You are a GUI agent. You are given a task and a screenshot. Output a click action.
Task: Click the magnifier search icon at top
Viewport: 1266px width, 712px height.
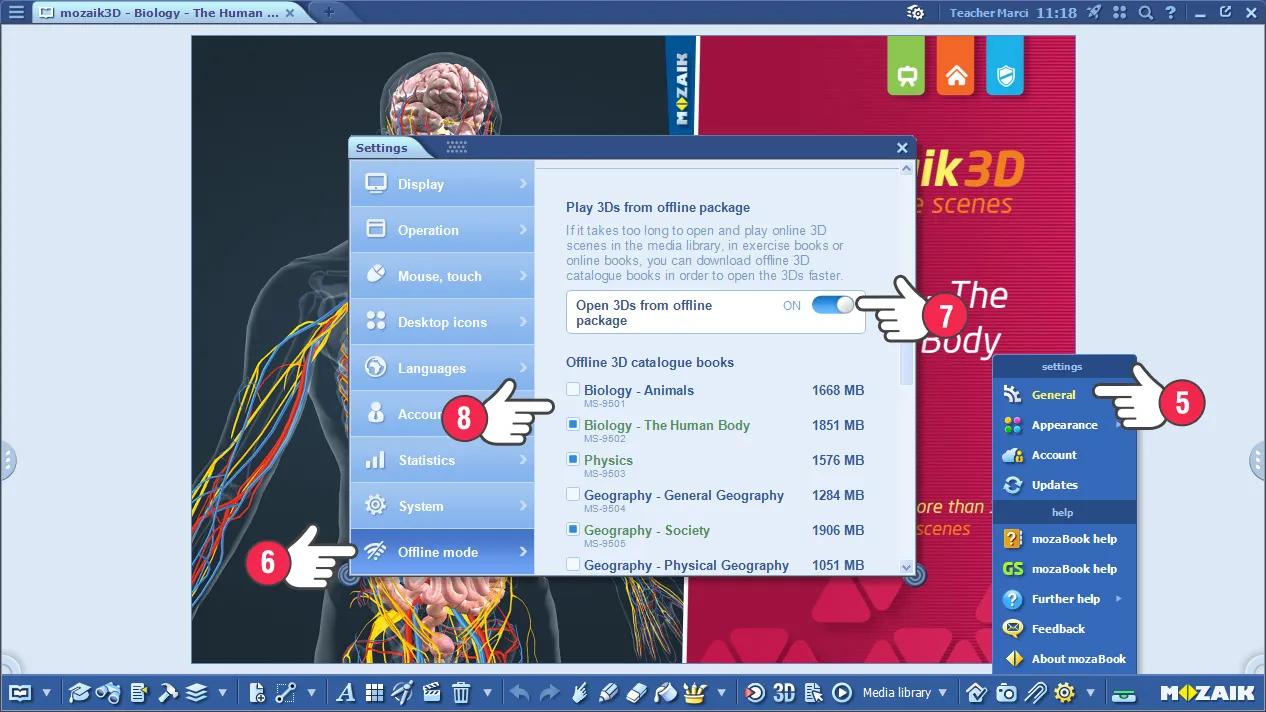click(1146, 12)
